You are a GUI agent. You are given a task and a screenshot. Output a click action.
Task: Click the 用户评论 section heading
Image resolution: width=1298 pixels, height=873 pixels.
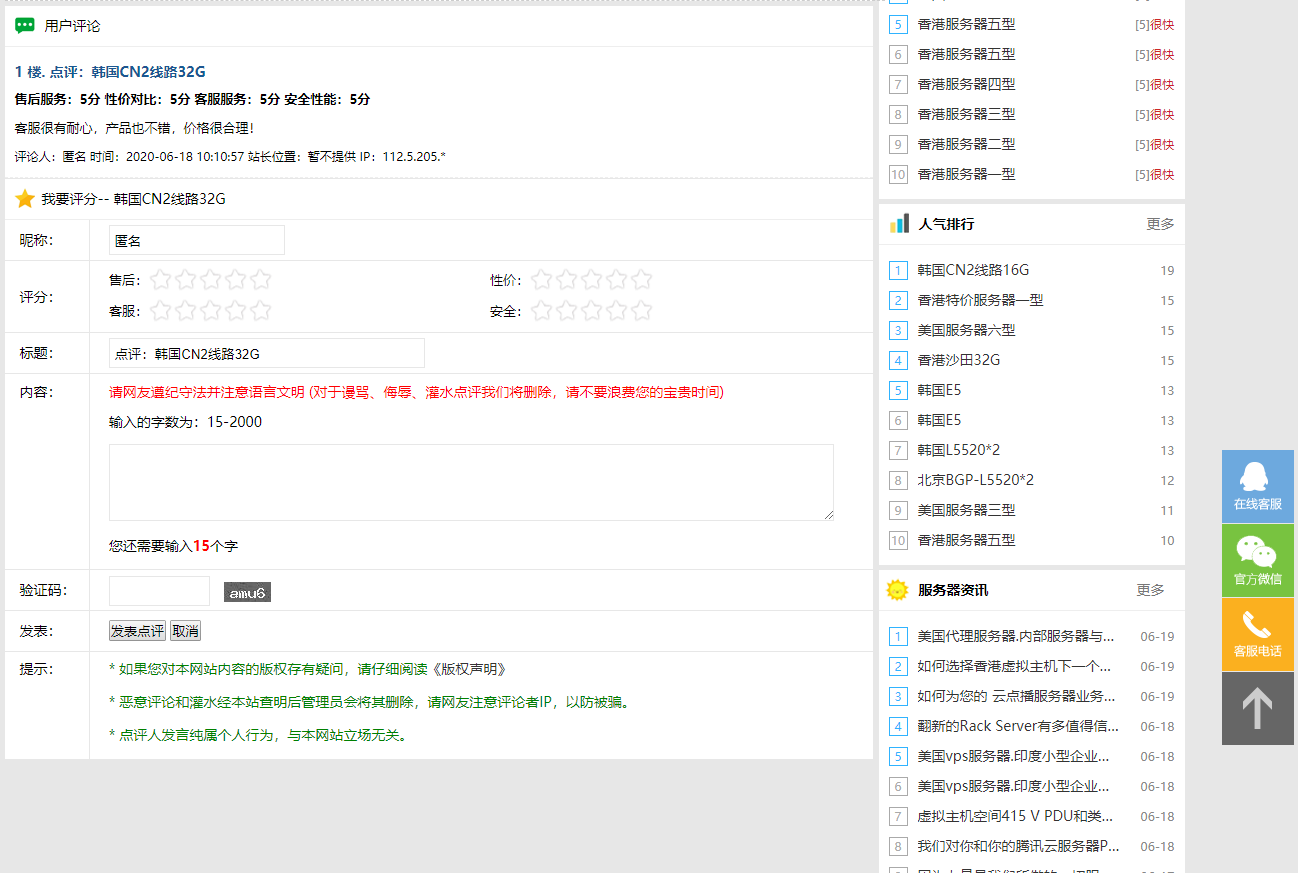point(72,26)
